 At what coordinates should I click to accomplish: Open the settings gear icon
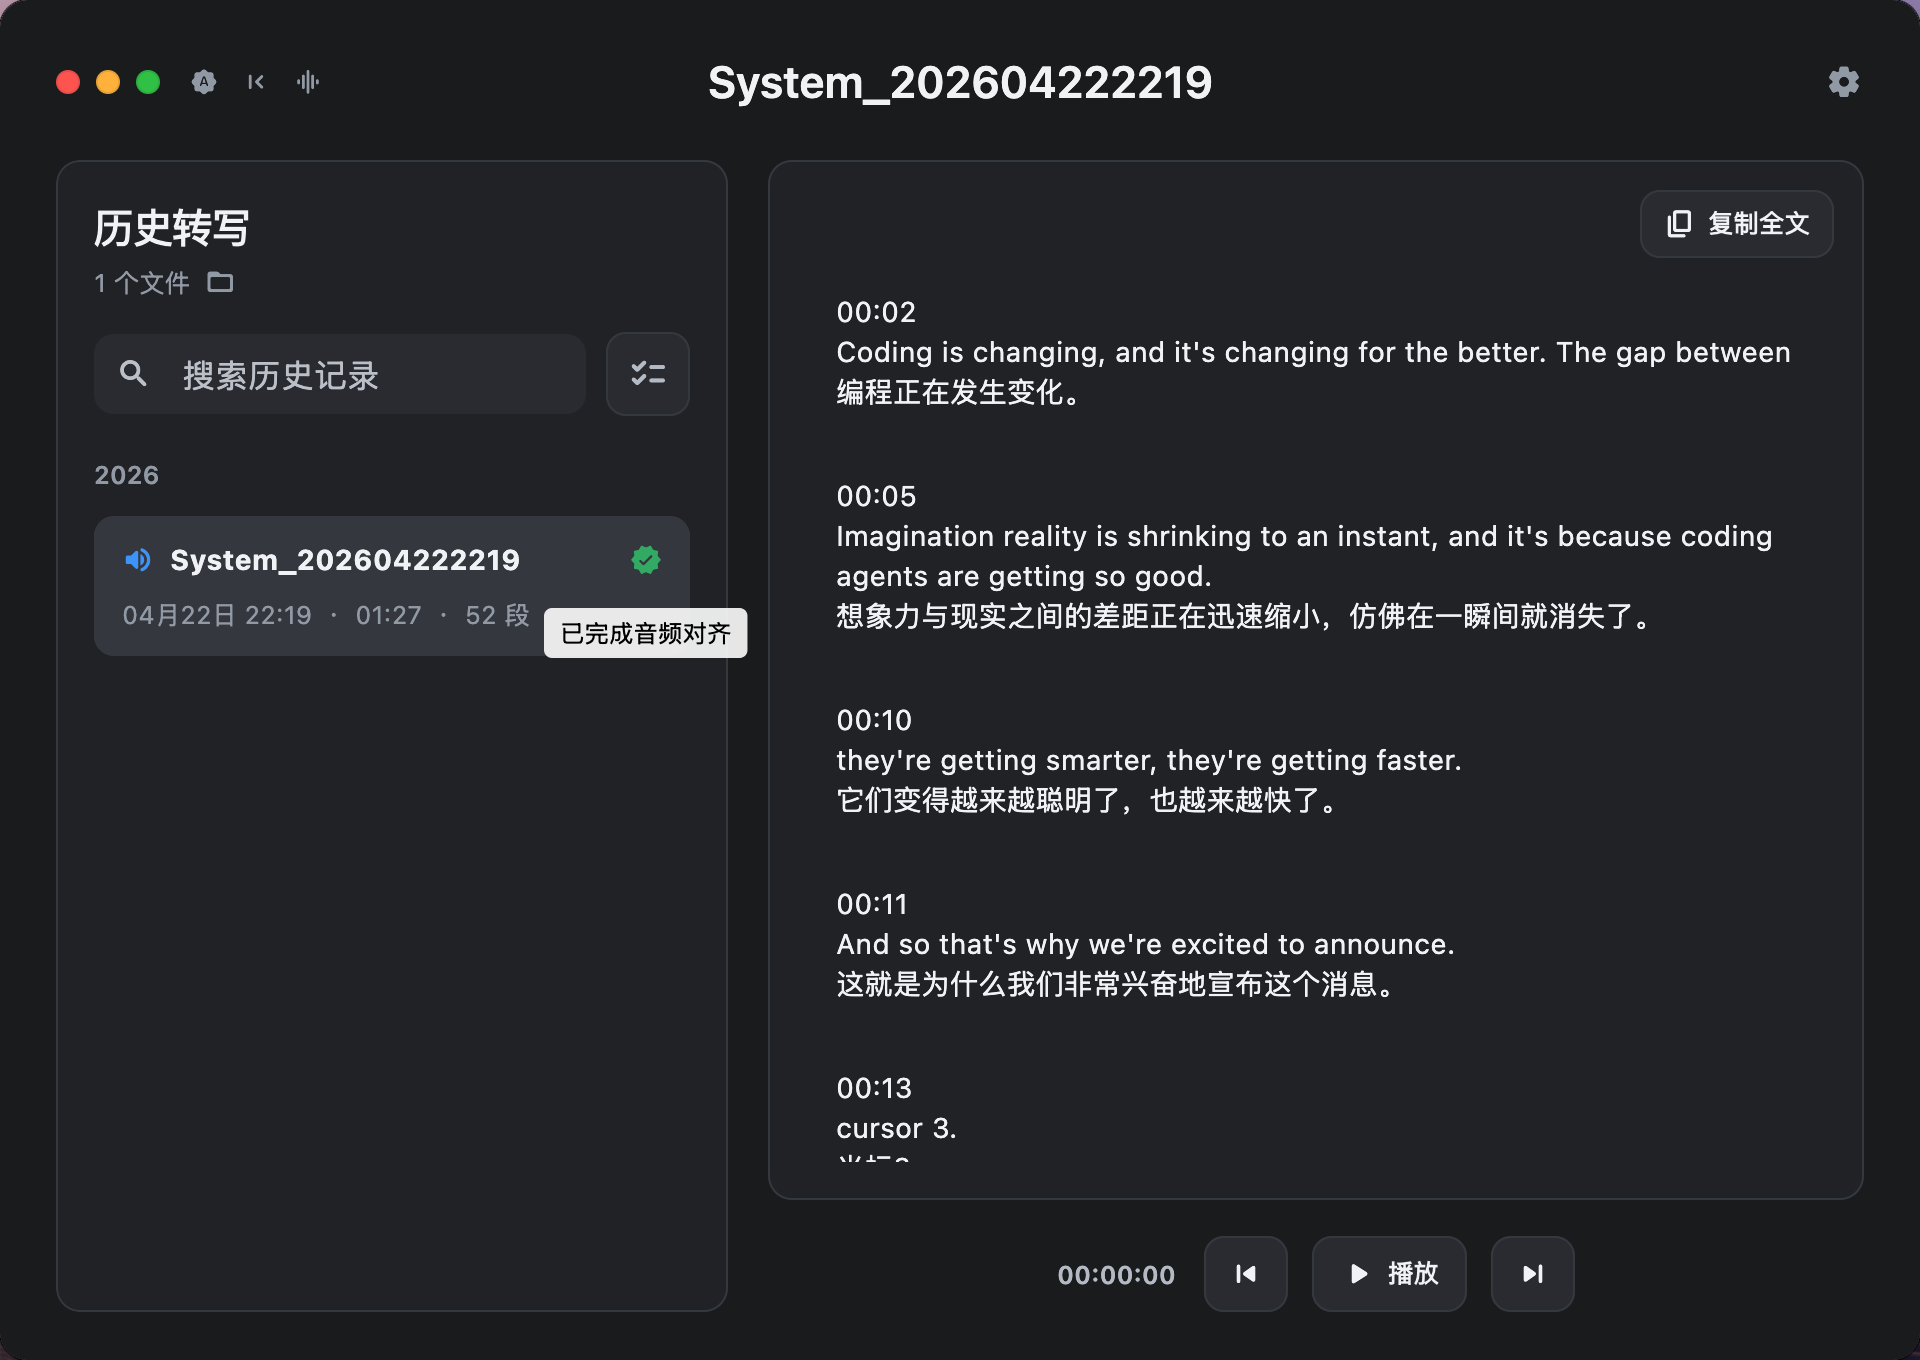pos(1843,82)
